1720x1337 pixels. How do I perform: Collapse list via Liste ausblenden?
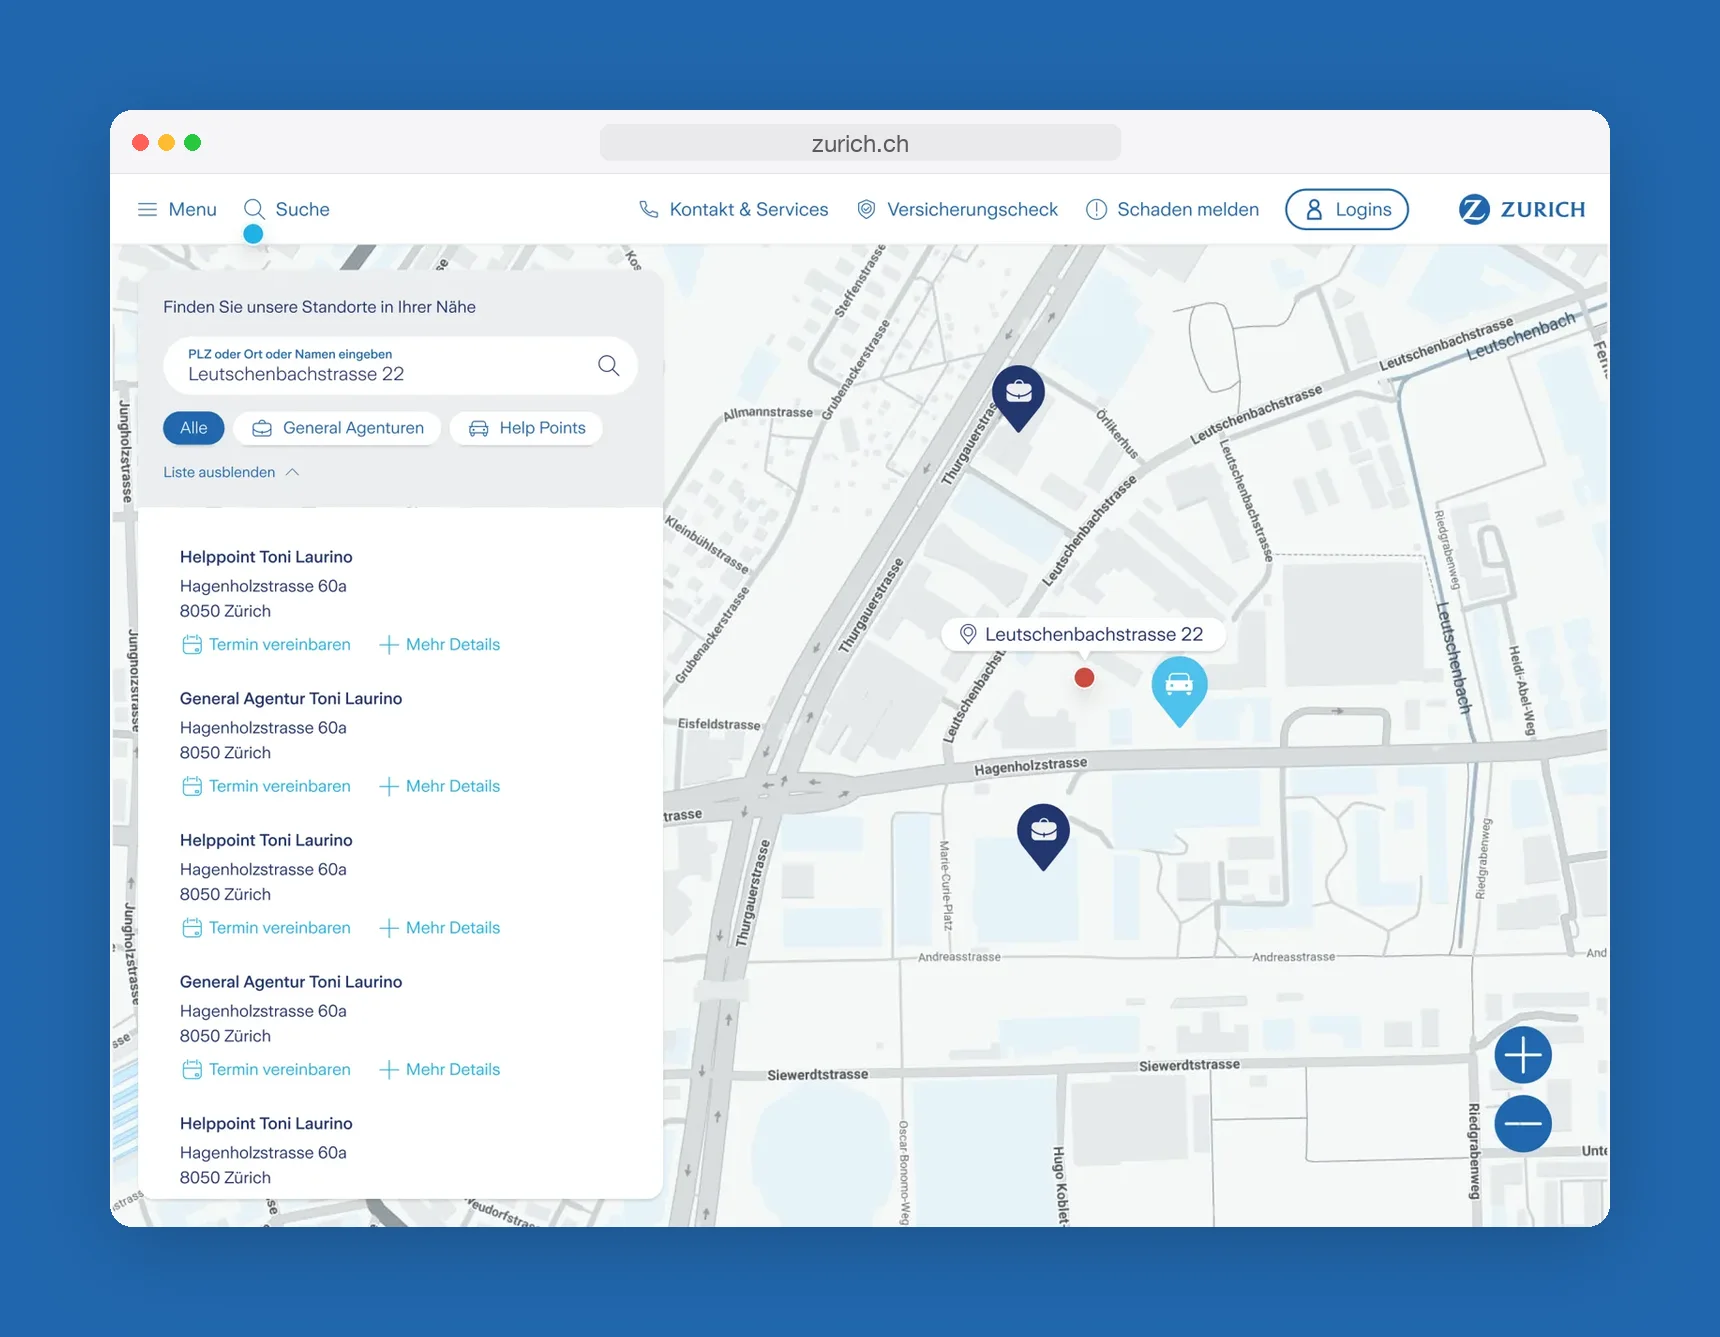click(x=231, y=472)
